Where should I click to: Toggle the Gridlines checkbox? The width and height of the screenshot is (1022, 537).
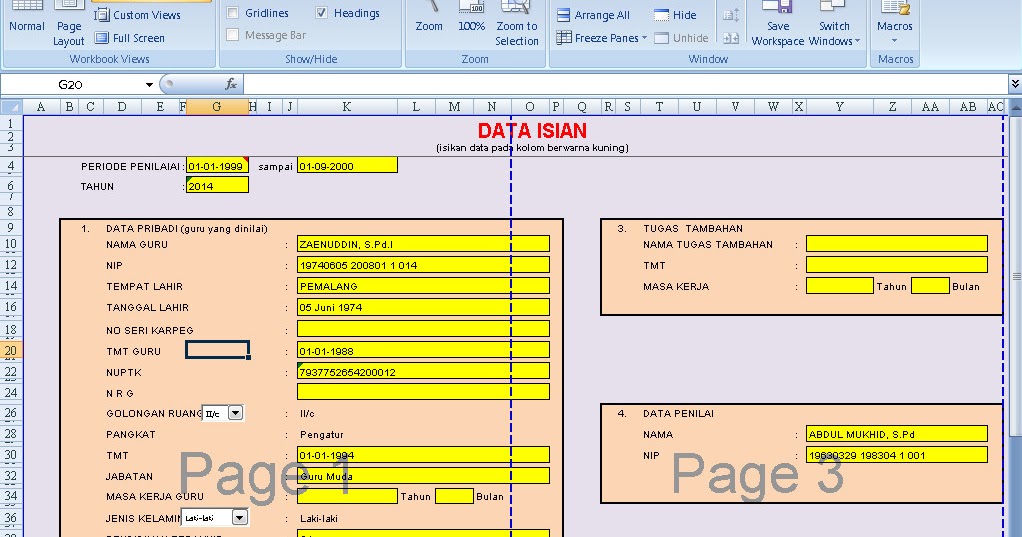click(233, 12)
